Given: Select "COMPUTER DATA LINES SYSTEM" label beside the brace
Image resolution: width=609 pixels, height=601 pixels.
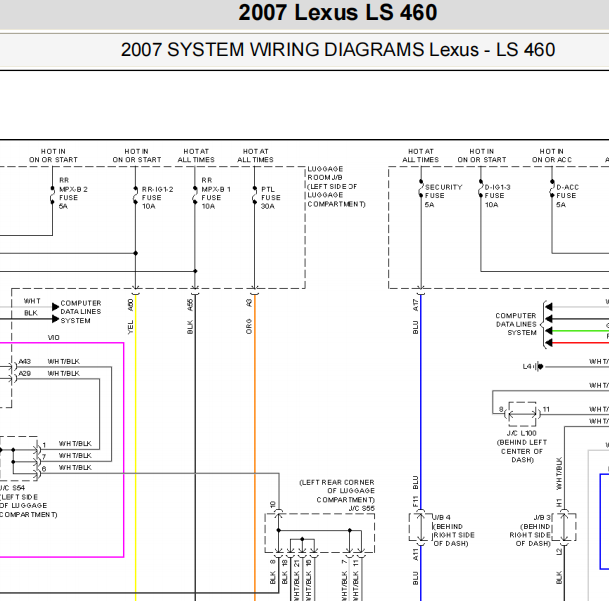Looking at the screenshot, I should (516, 324).
